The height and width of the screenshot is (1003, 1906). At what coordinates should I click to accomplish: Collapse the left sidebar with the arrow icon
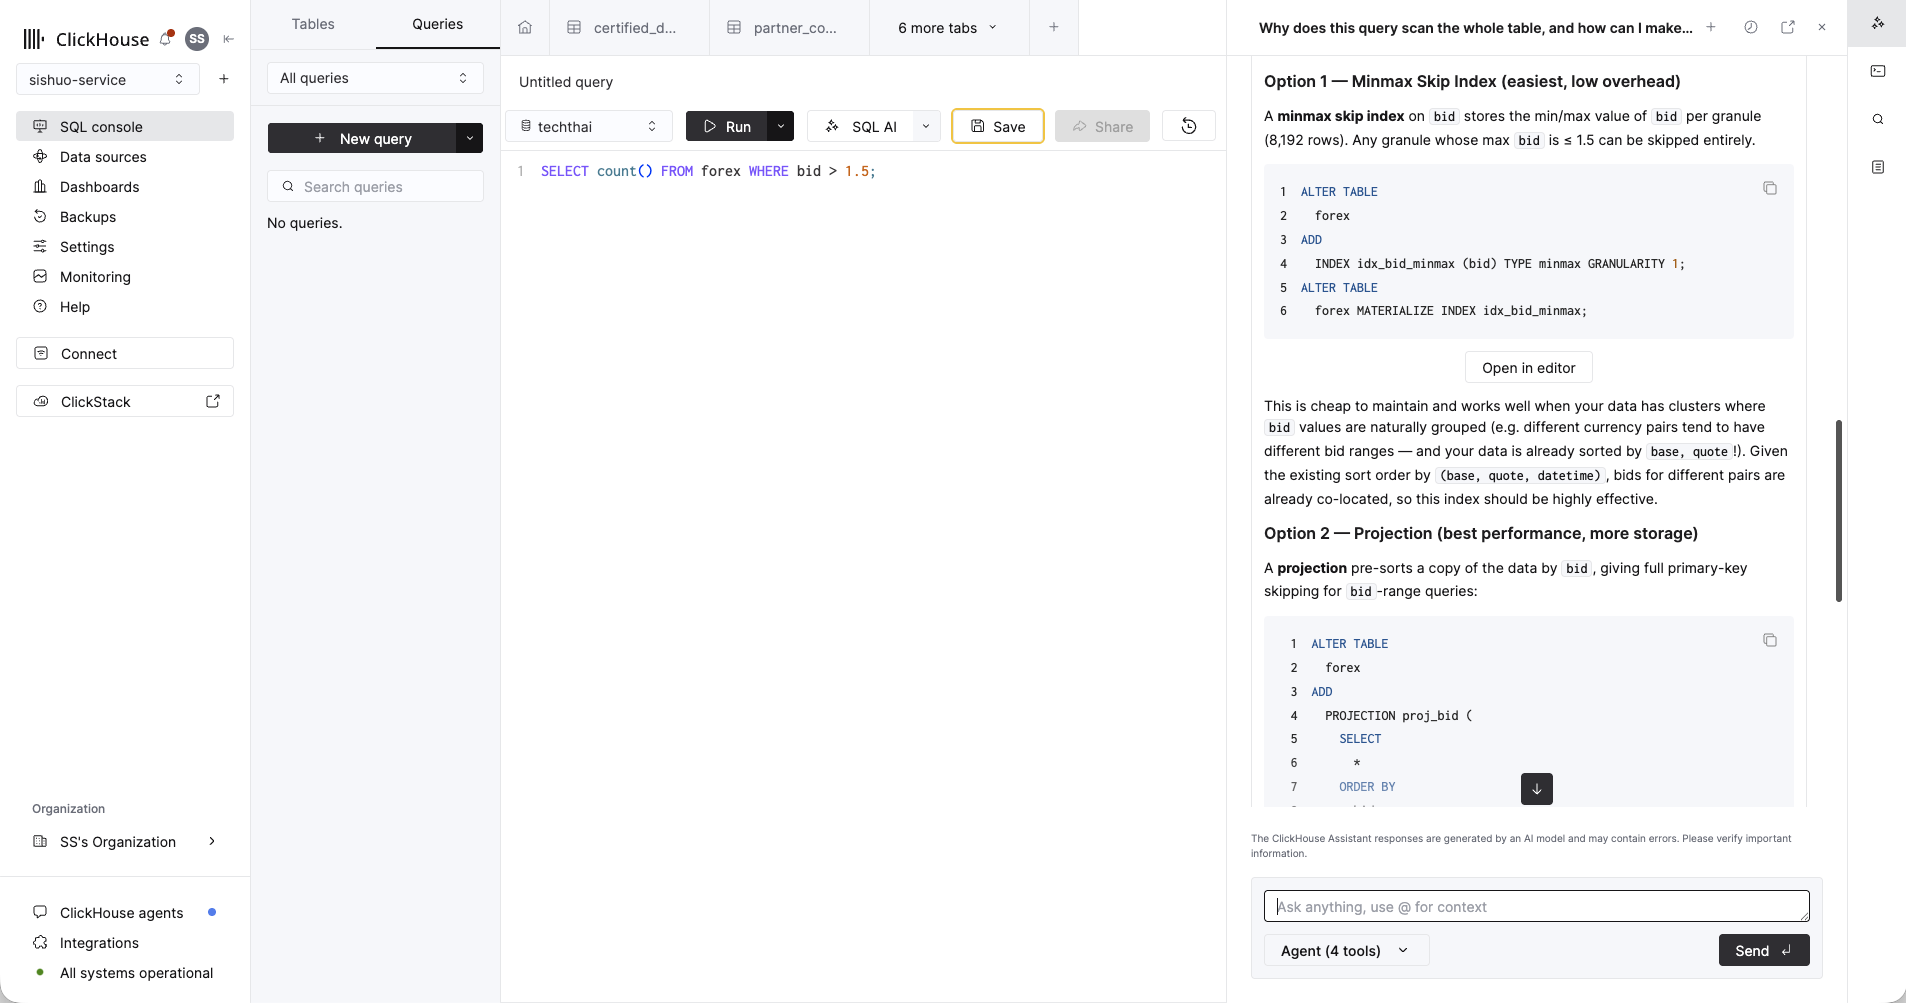(228, 39)
